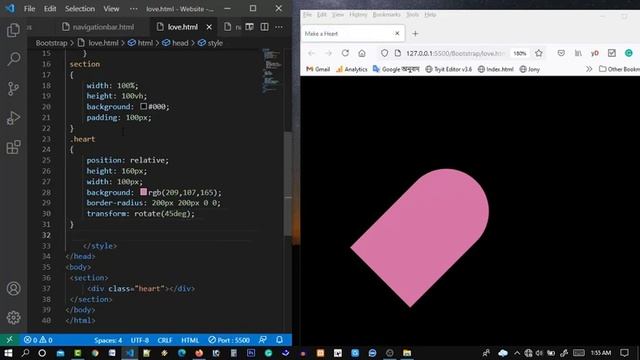Open the pink rgb color swatch
640x360 pixels.
143,192
